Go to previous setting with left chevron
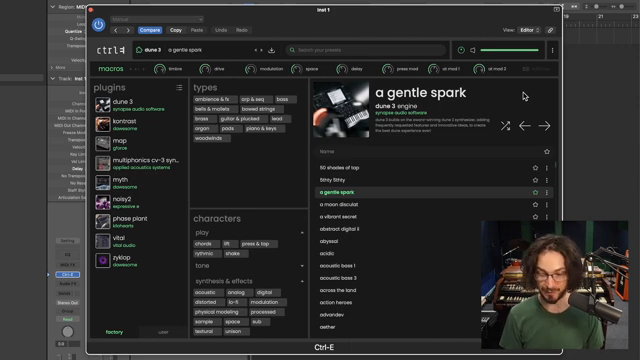The height and width of the screenshot is (360, 640). tap(116, 30)
